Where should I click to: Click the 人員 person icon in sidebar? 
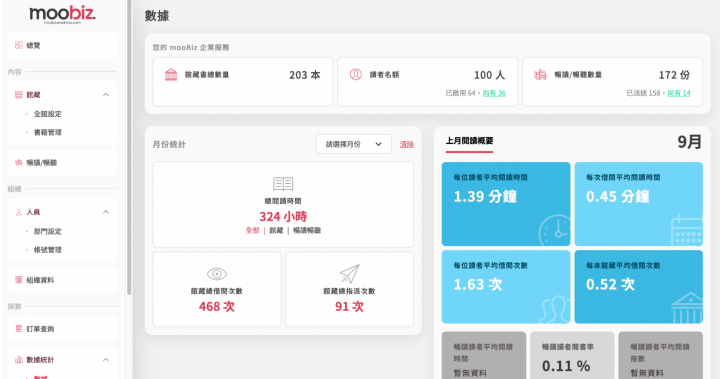coord(19,212)
